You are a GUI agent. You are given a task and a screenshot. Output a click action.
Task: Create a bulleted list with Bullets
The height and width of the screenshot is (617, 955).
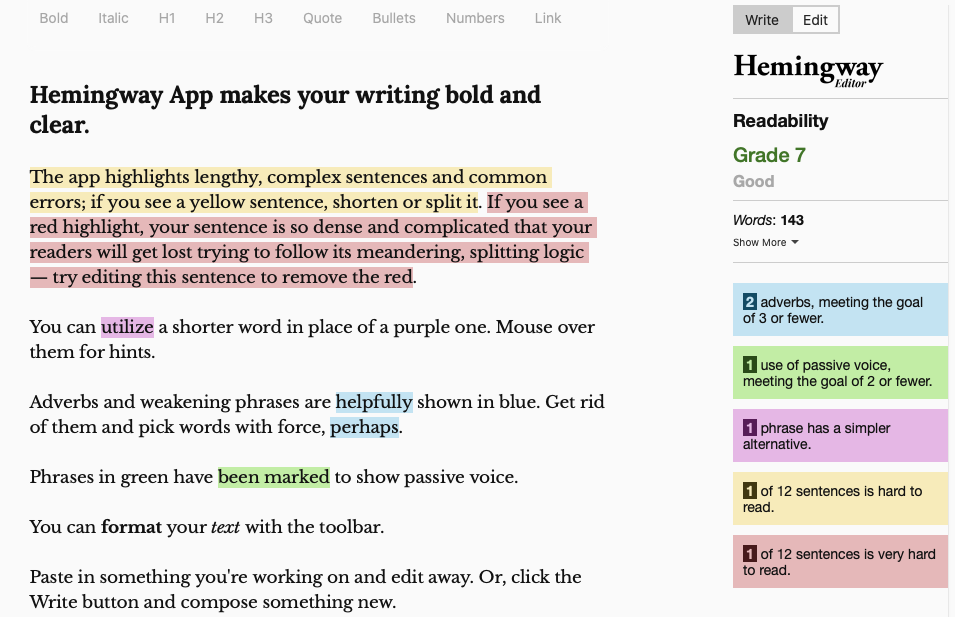point(394,18)
